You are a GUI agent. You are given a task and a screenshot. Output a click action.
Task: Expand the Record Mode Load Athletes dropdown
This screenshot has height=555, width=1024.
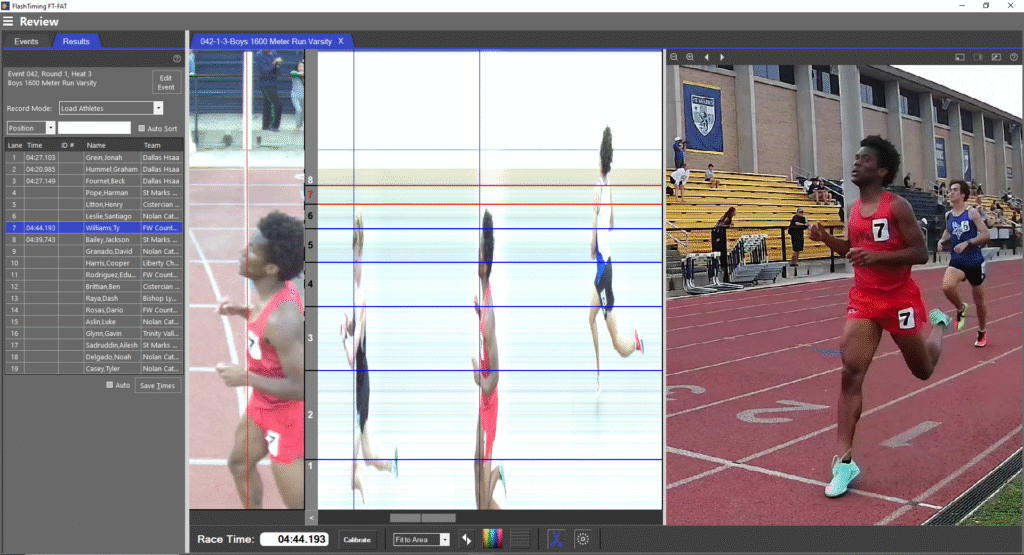pos(157,108)
